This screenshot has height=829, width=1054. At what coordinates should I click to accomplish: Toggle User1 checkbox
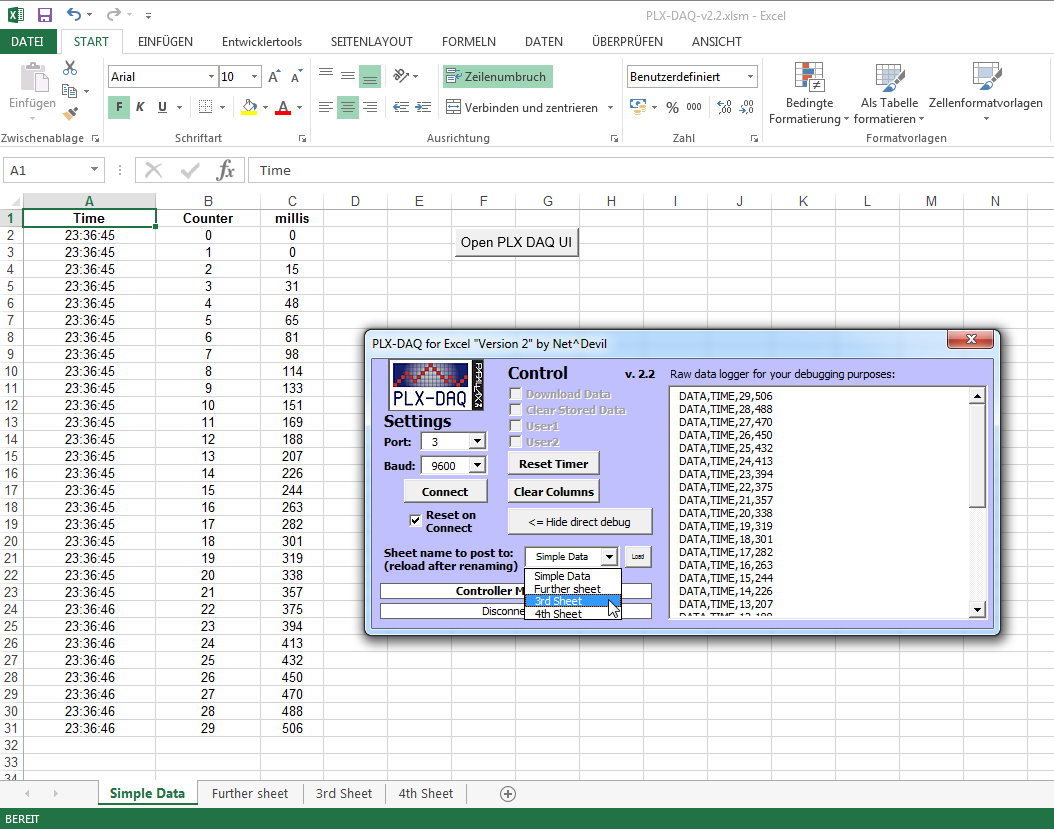coord(515,426)
